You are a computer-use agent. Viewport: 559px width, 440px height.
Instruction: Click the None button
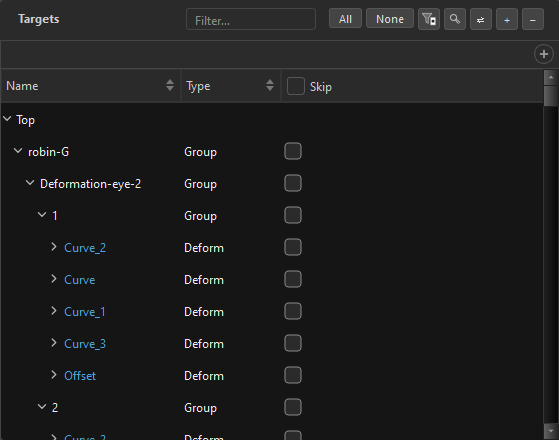click(390, 19)
